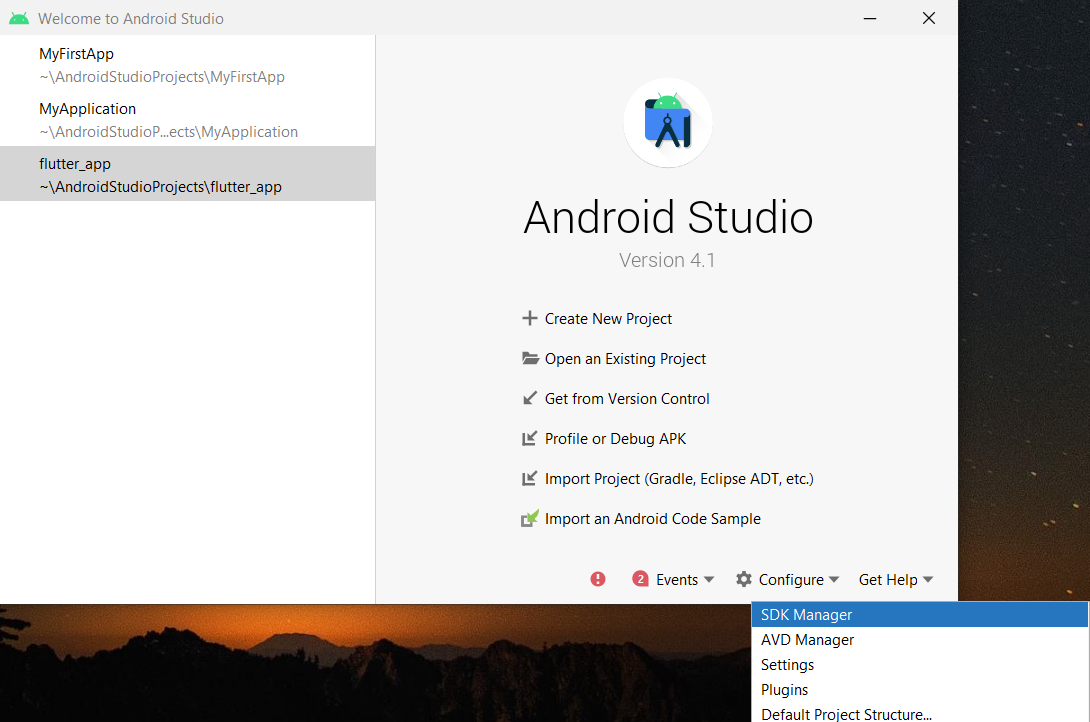1090x722 pixels.
Task: Click the folder icon beside Open an Existing Project
Action: pyautogui.click(x=530, y=359)
